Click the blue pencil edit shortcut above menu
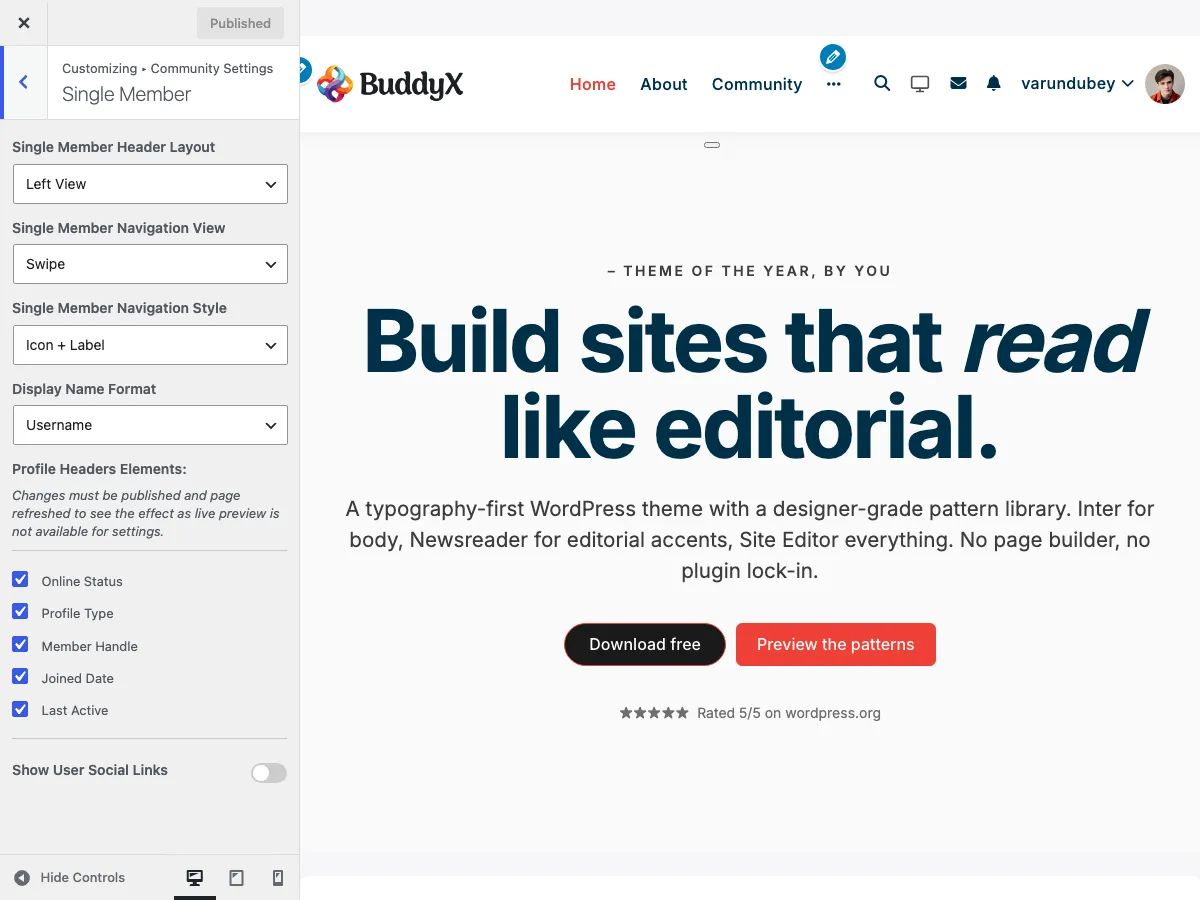Screen dimensions: 1200x900 point(833,57)
